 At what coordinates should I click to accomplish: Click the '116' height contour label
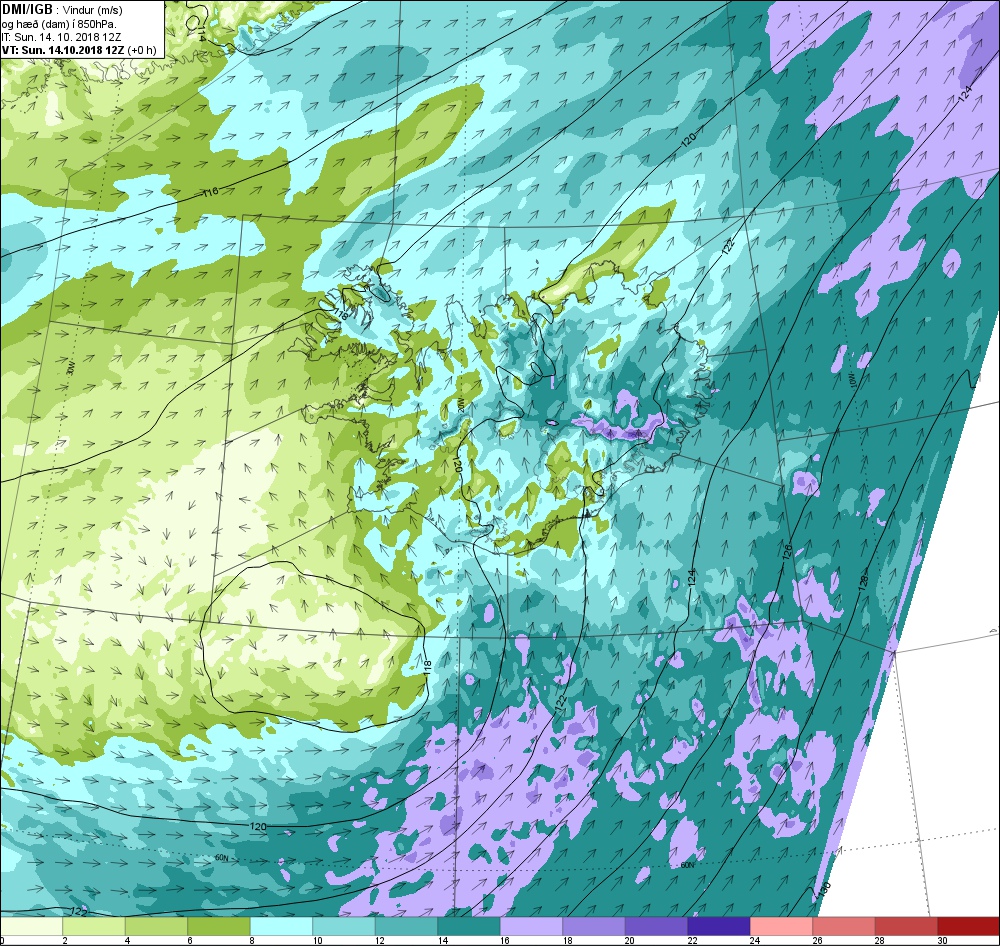210,191
